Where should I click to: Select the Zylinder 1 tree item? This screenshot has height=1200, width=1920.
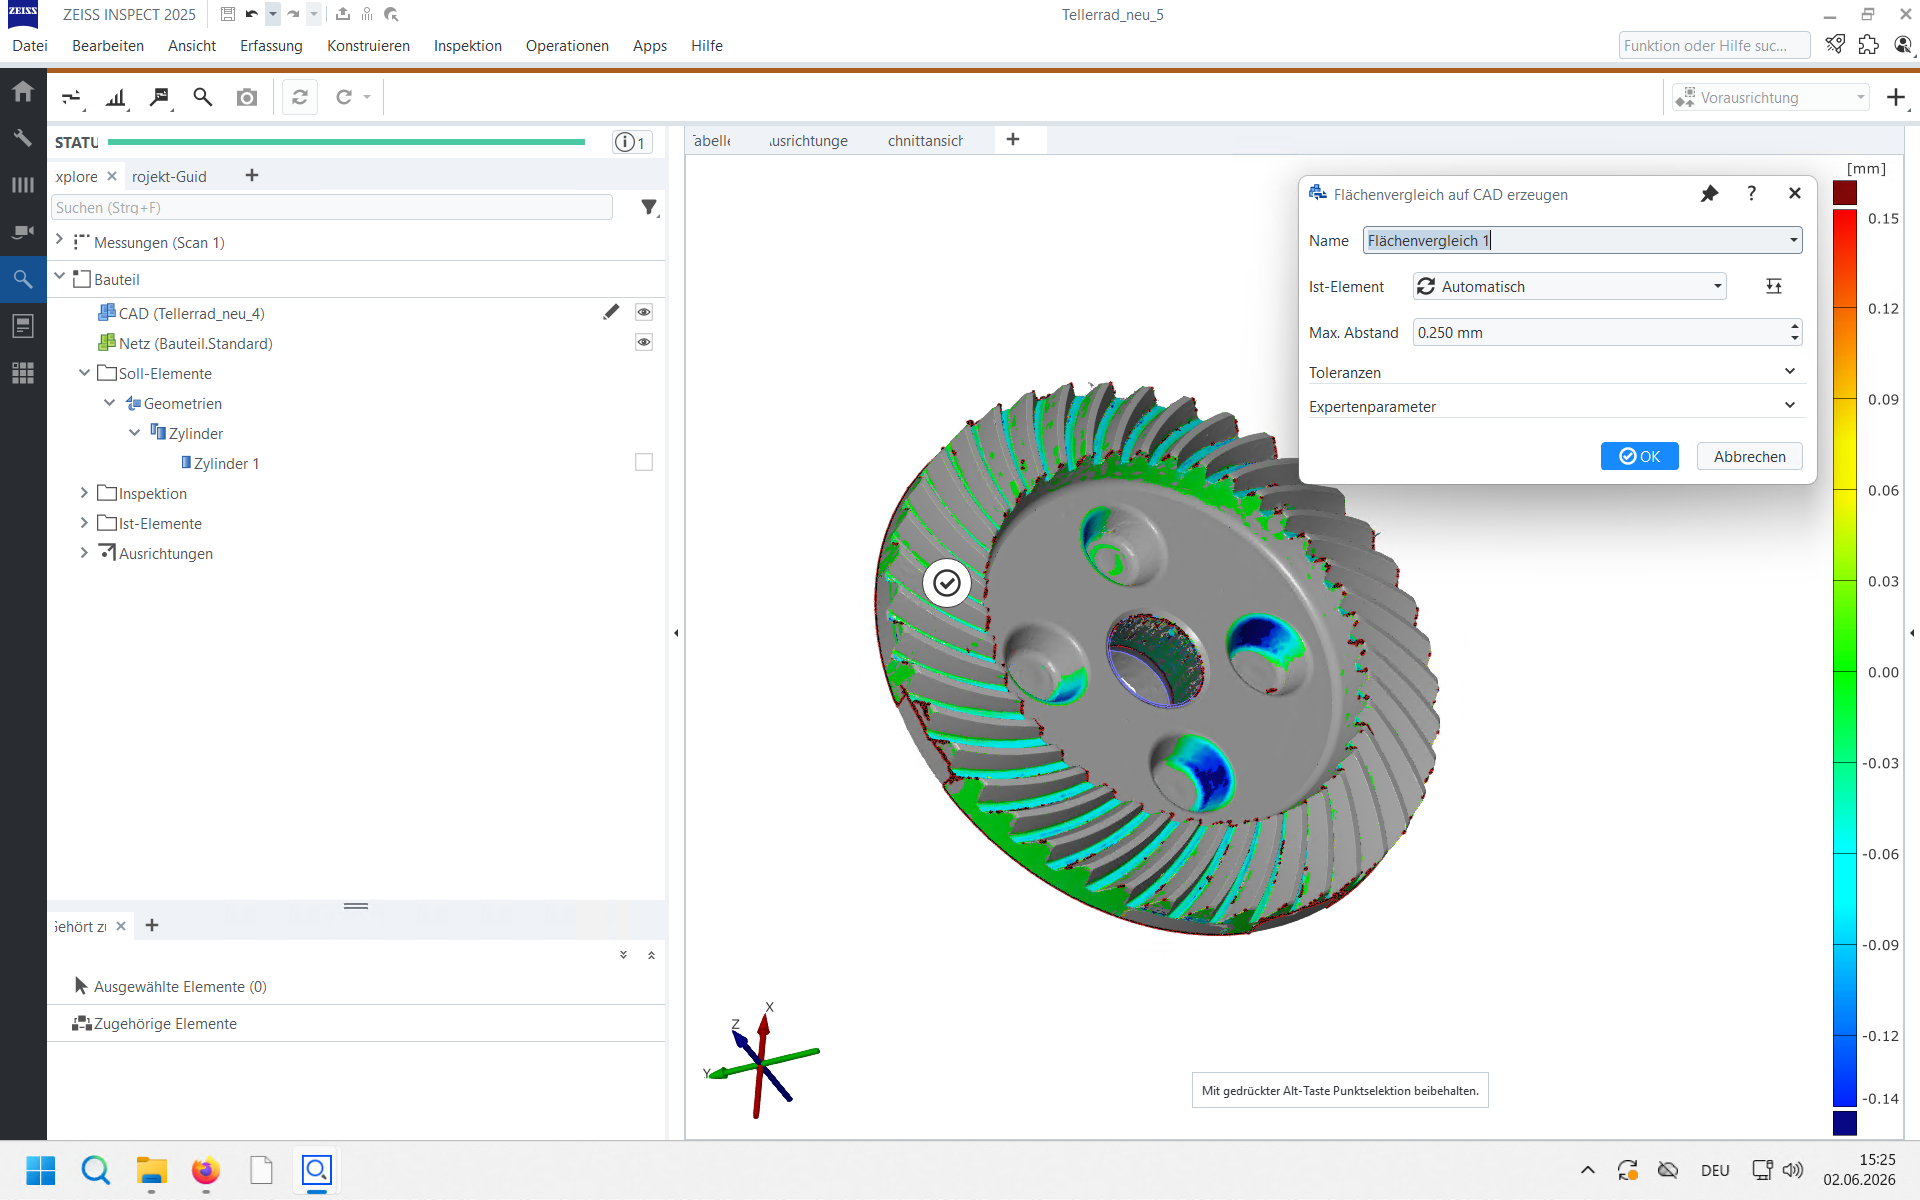pos(226,463)
